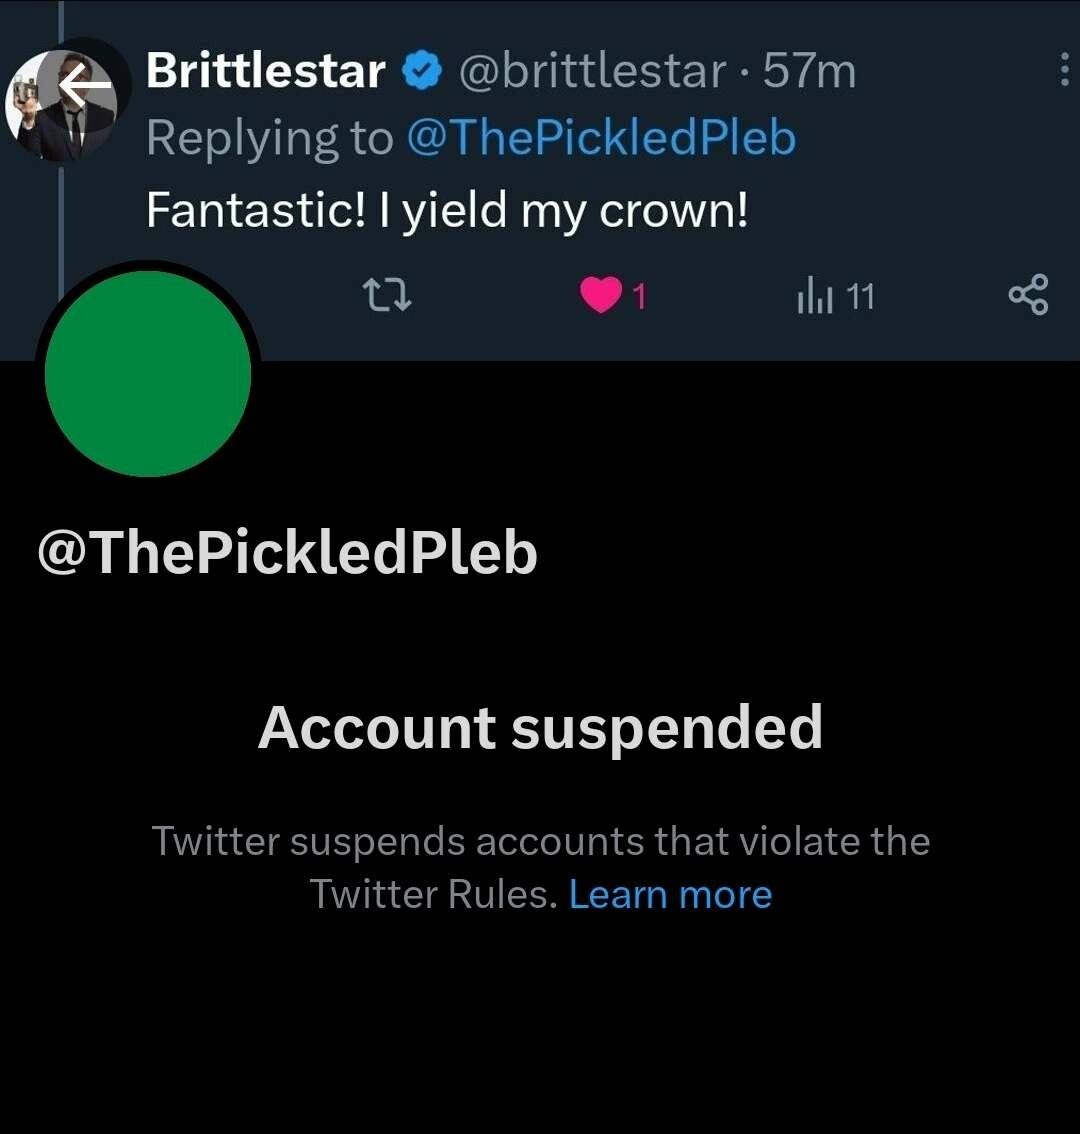Share the tweet using share icon
The height and width of the screenshot is (1134, 1080).
click(x=1028, y=295)
